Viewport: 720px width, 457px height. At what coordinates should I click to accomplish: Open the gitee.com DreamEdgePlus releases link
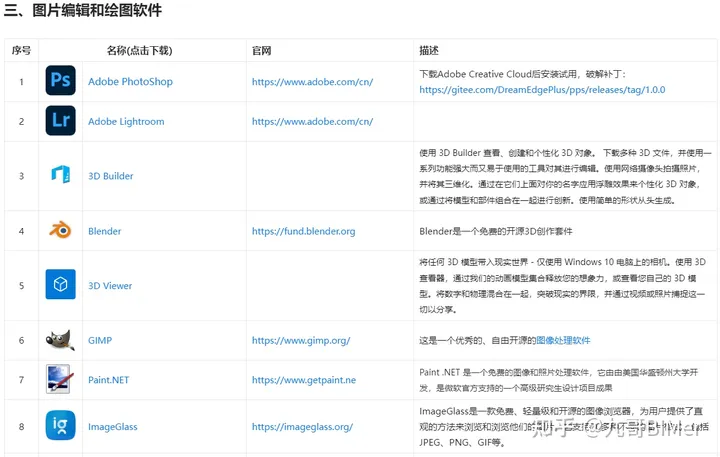(x=542, y=90)
